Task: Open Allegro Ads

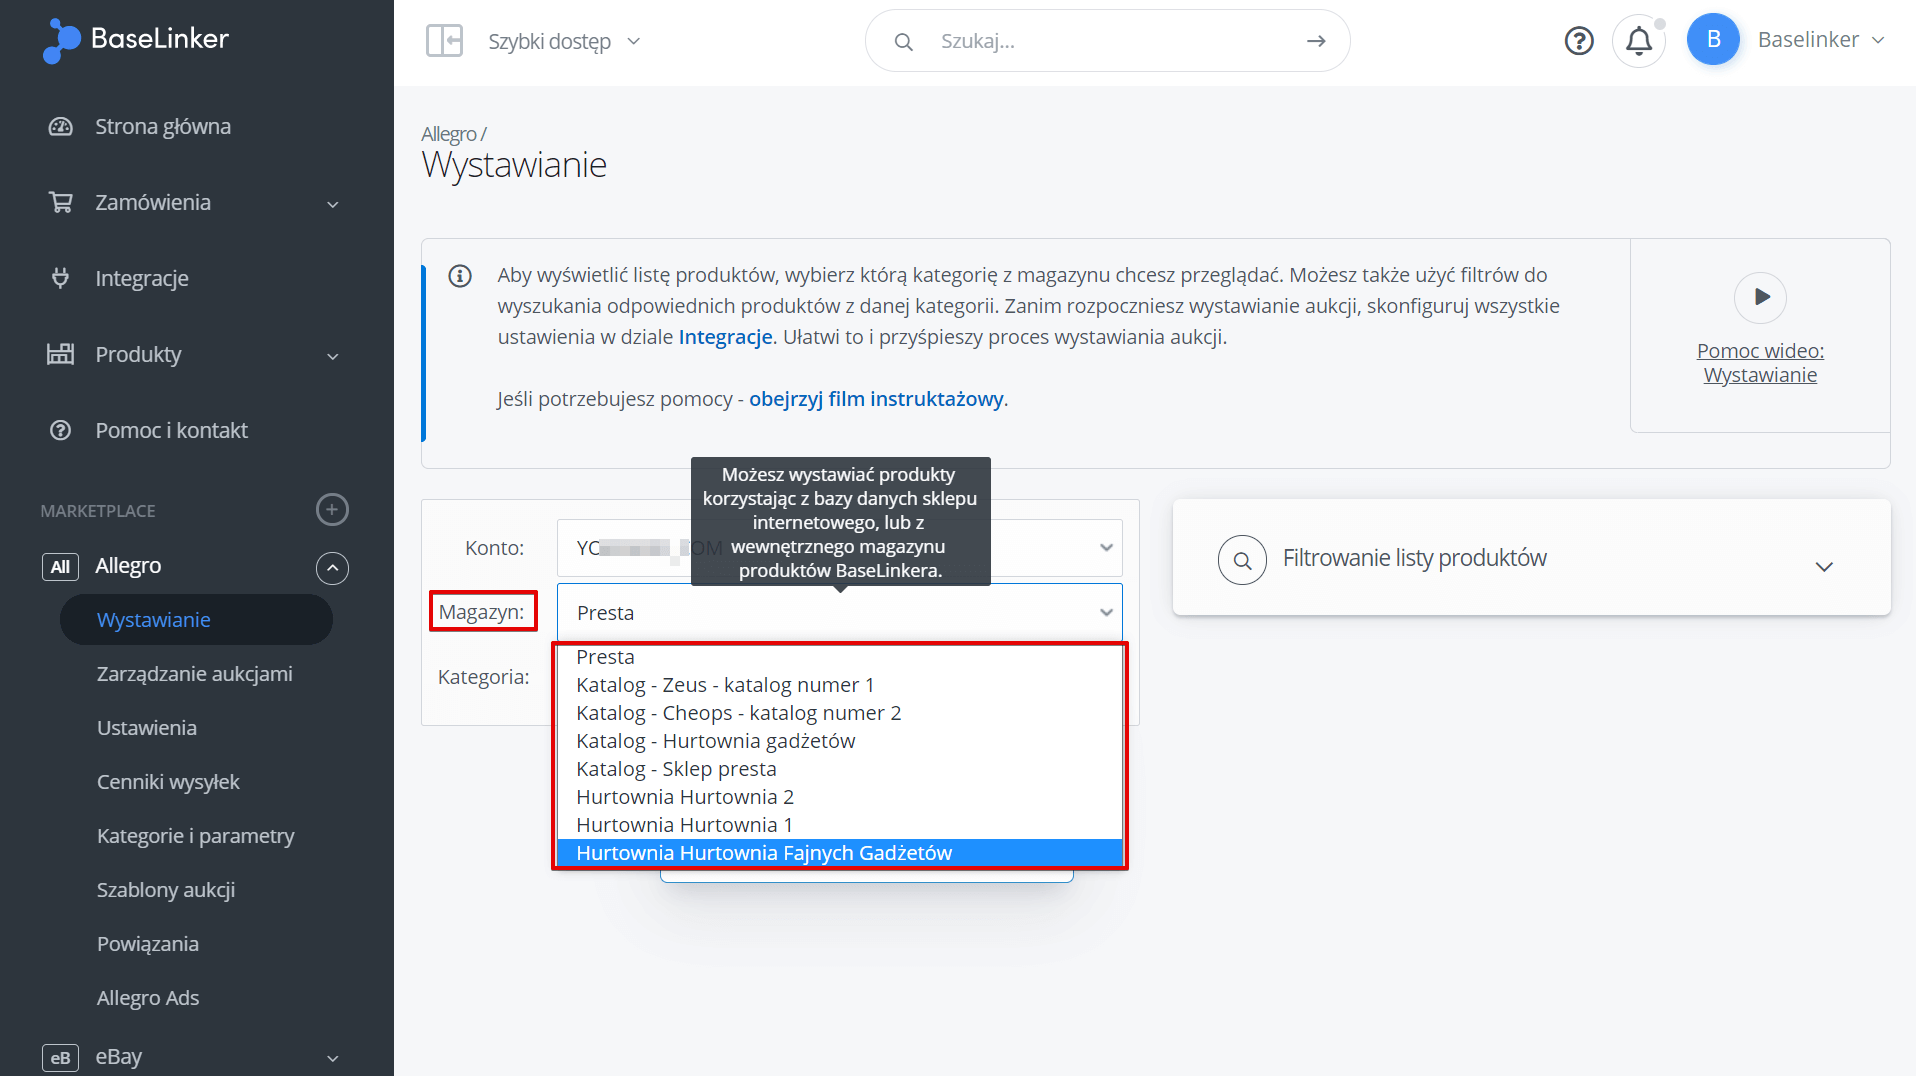Action: coord(148,998)
